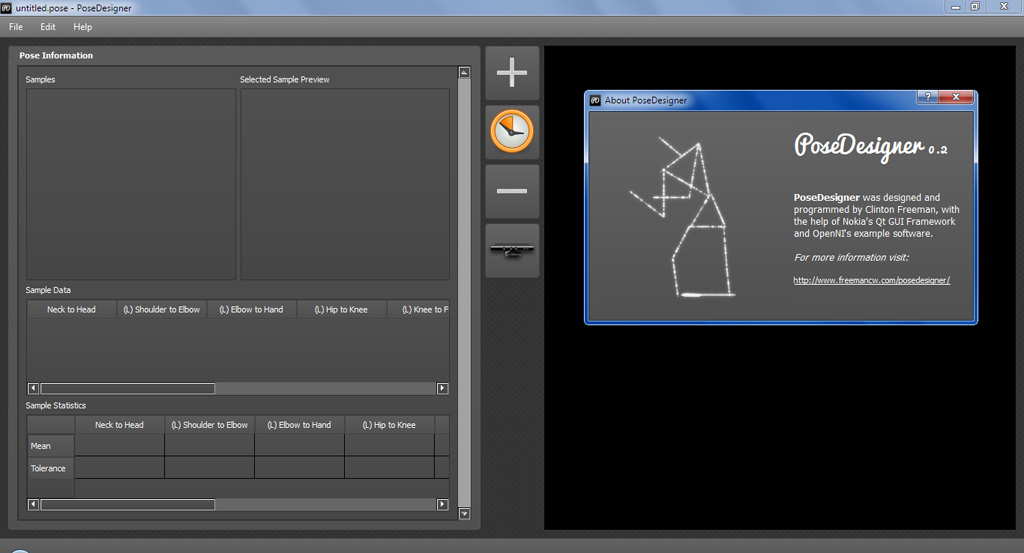Viewport: 1024px width, 553px height.
Task: Click the corner cell of Sample Statistics table
Action: click(x=51, y=425)
